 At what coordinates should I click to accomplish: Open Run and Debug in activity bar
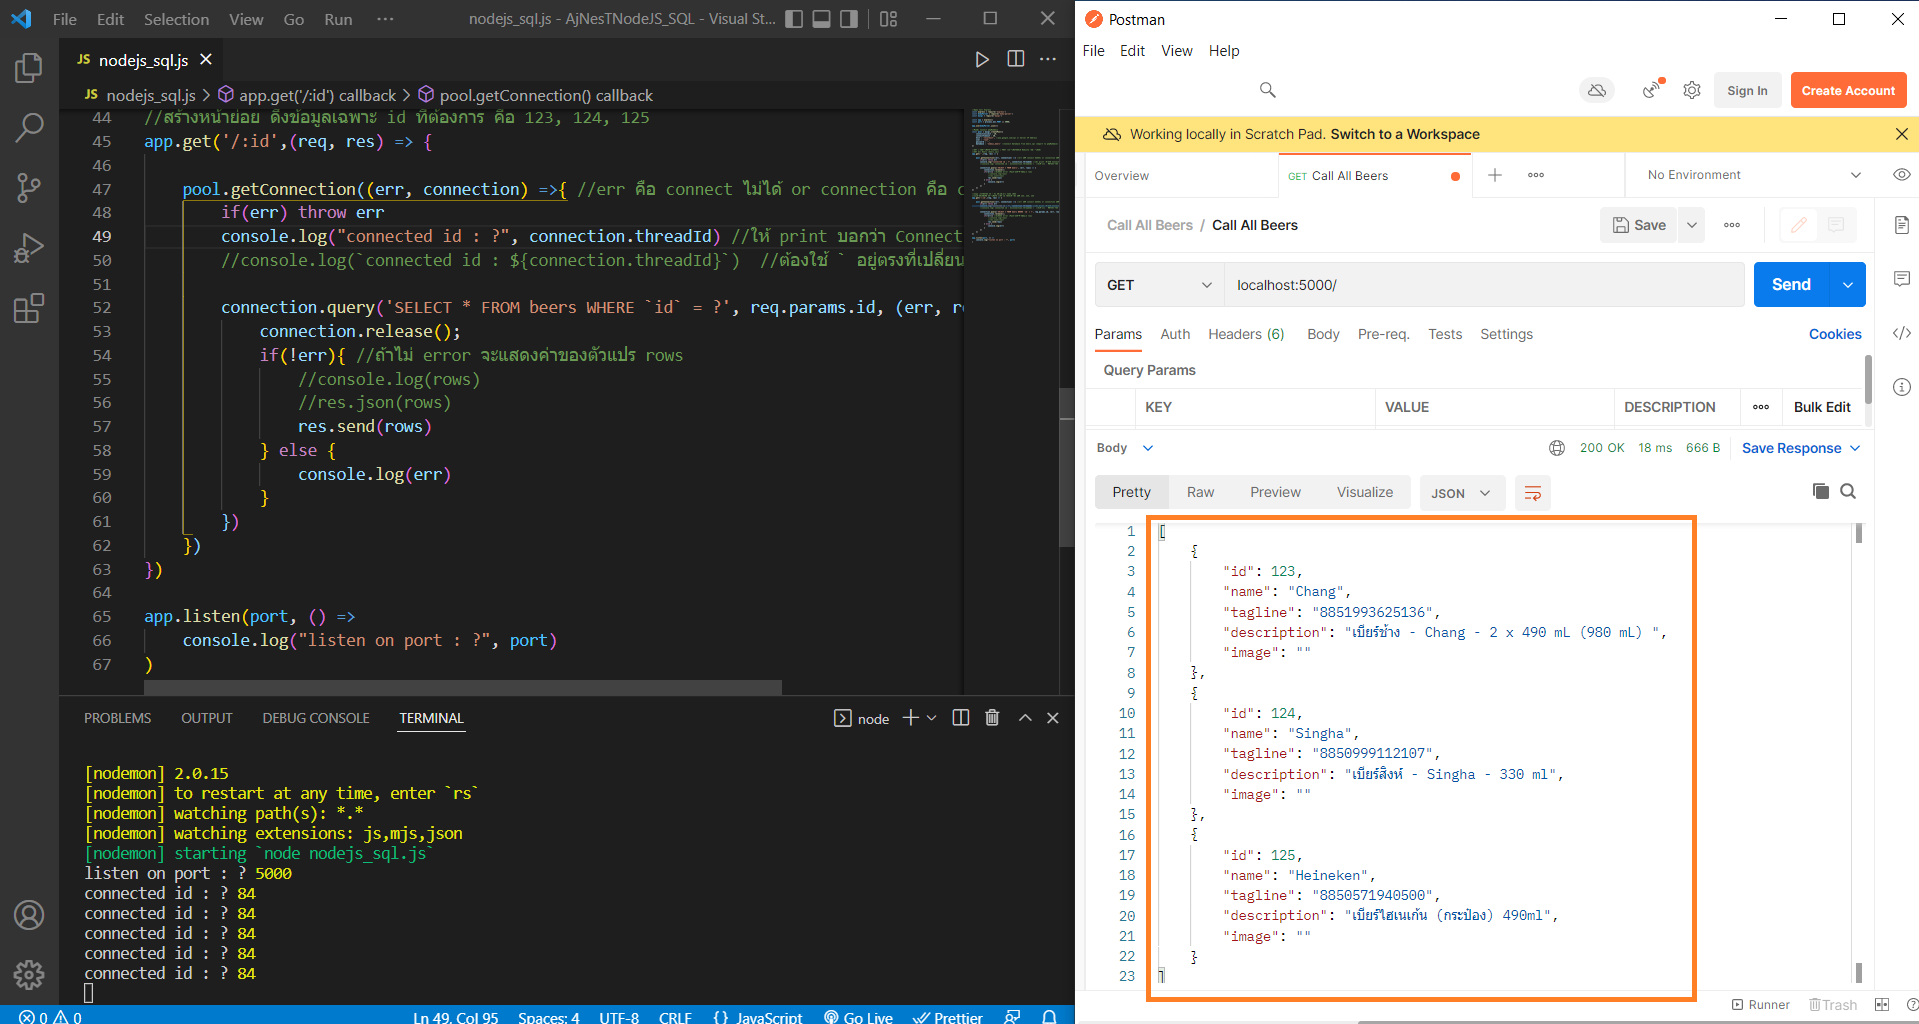[29, 248]
